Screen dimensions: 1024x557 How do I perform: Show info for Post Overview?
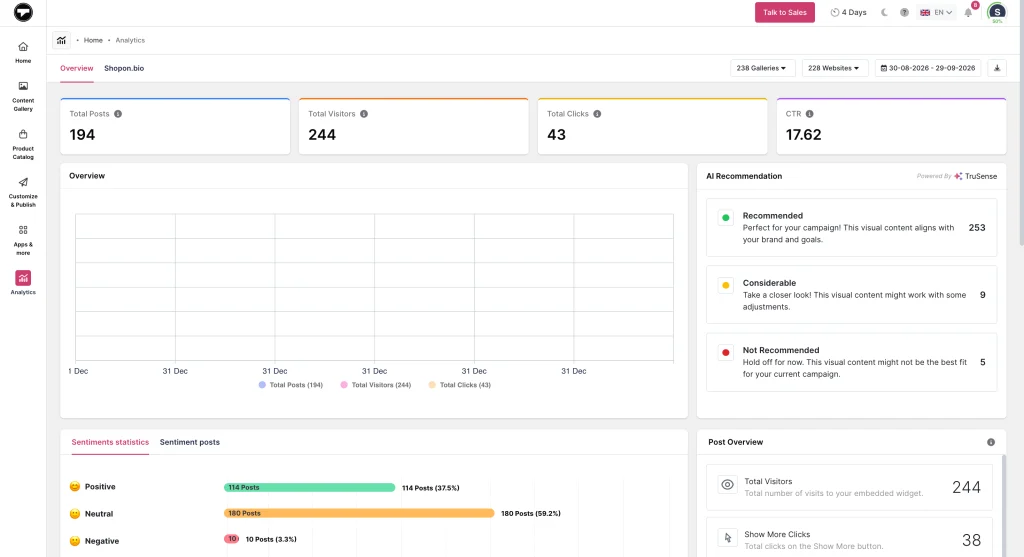click(x=991, y=442)
